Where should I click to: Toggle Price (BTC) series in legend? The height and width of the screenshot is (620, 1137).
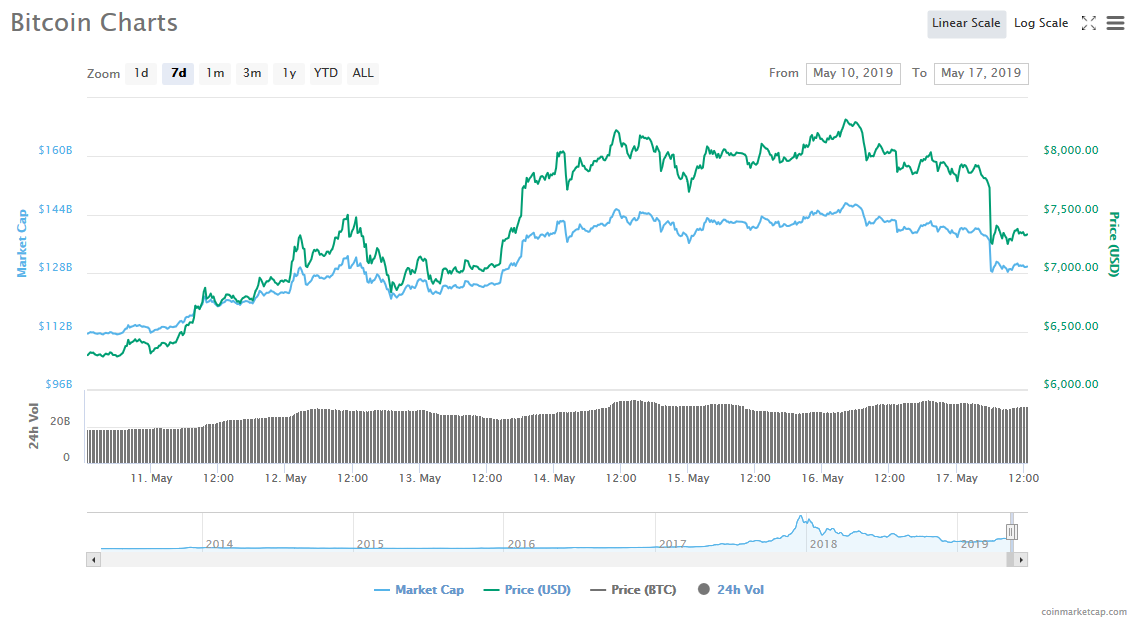633,590
